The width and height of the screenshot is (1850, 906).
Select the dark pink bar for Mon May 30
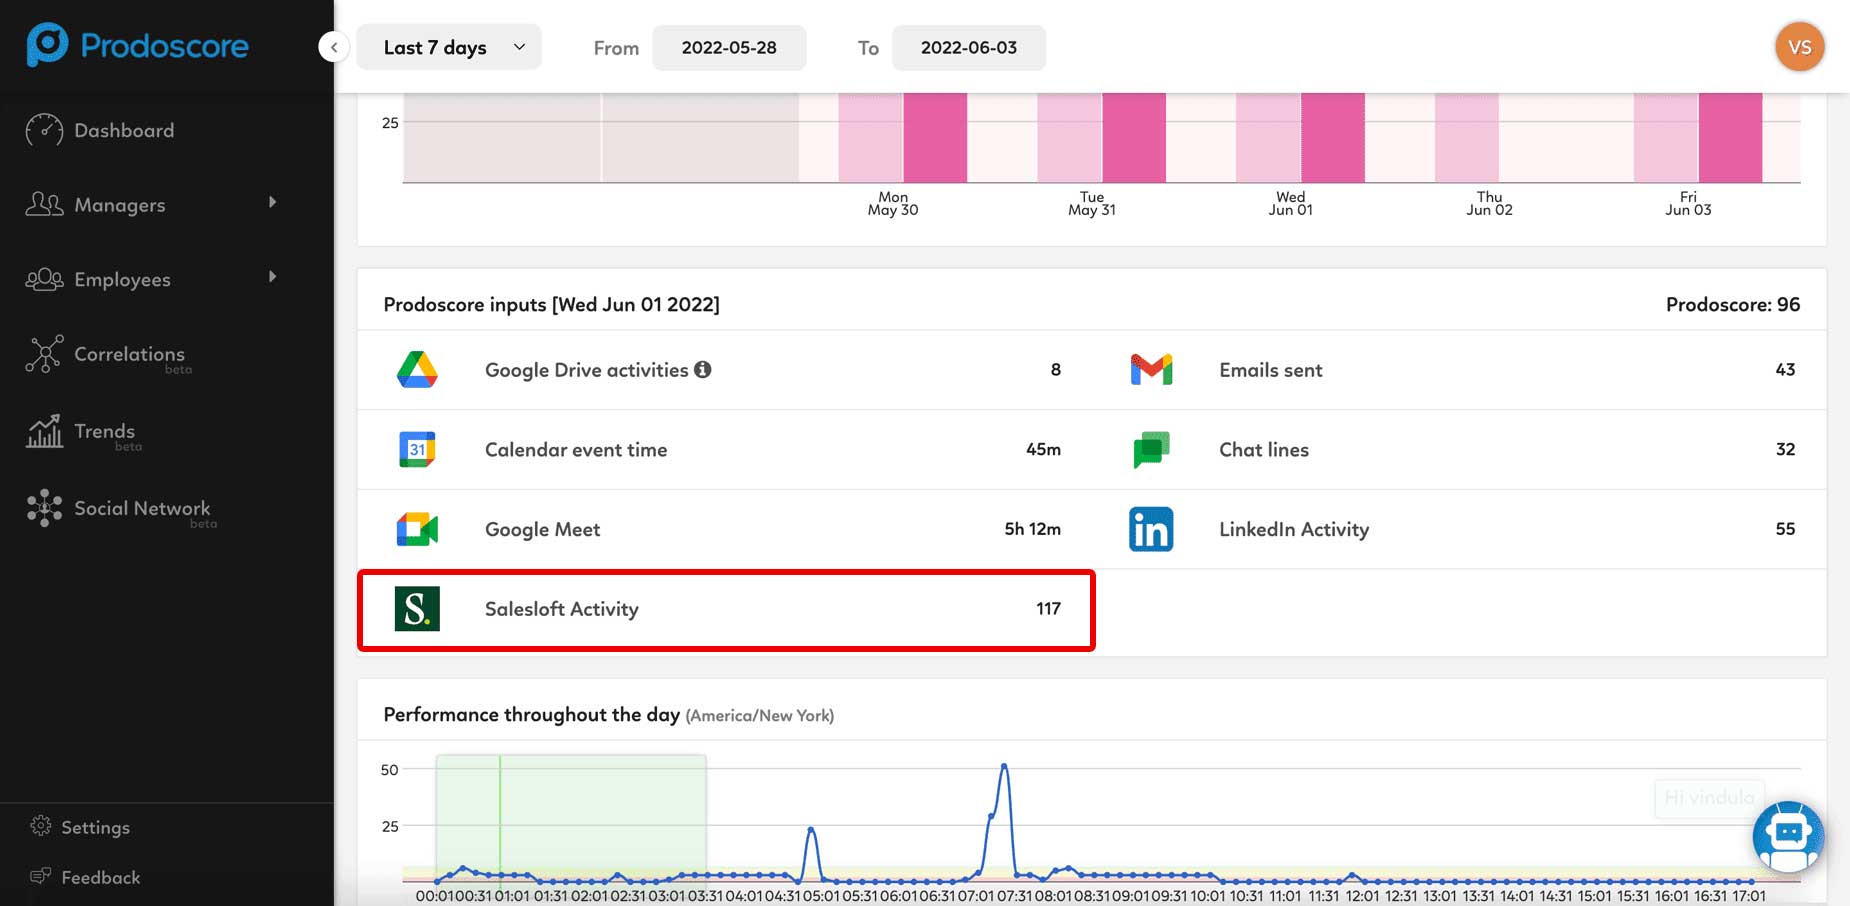point(935,138)
